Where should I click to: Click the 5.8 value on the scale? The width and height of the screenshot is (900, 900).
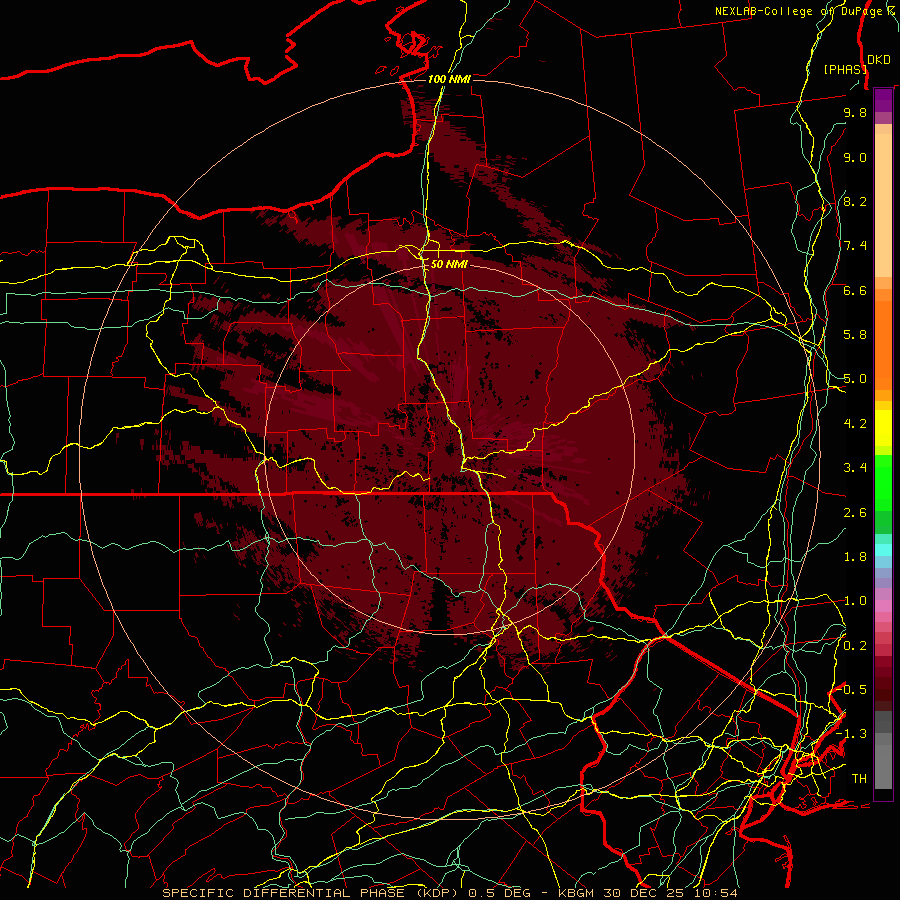point(855,335)
